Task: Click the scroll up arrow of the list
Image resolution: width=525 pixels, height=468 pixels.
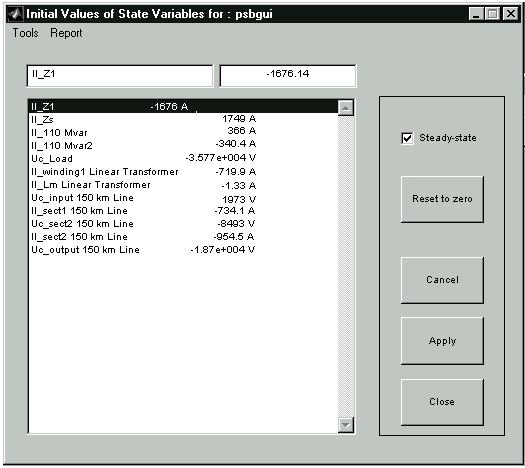Action: 346,108
